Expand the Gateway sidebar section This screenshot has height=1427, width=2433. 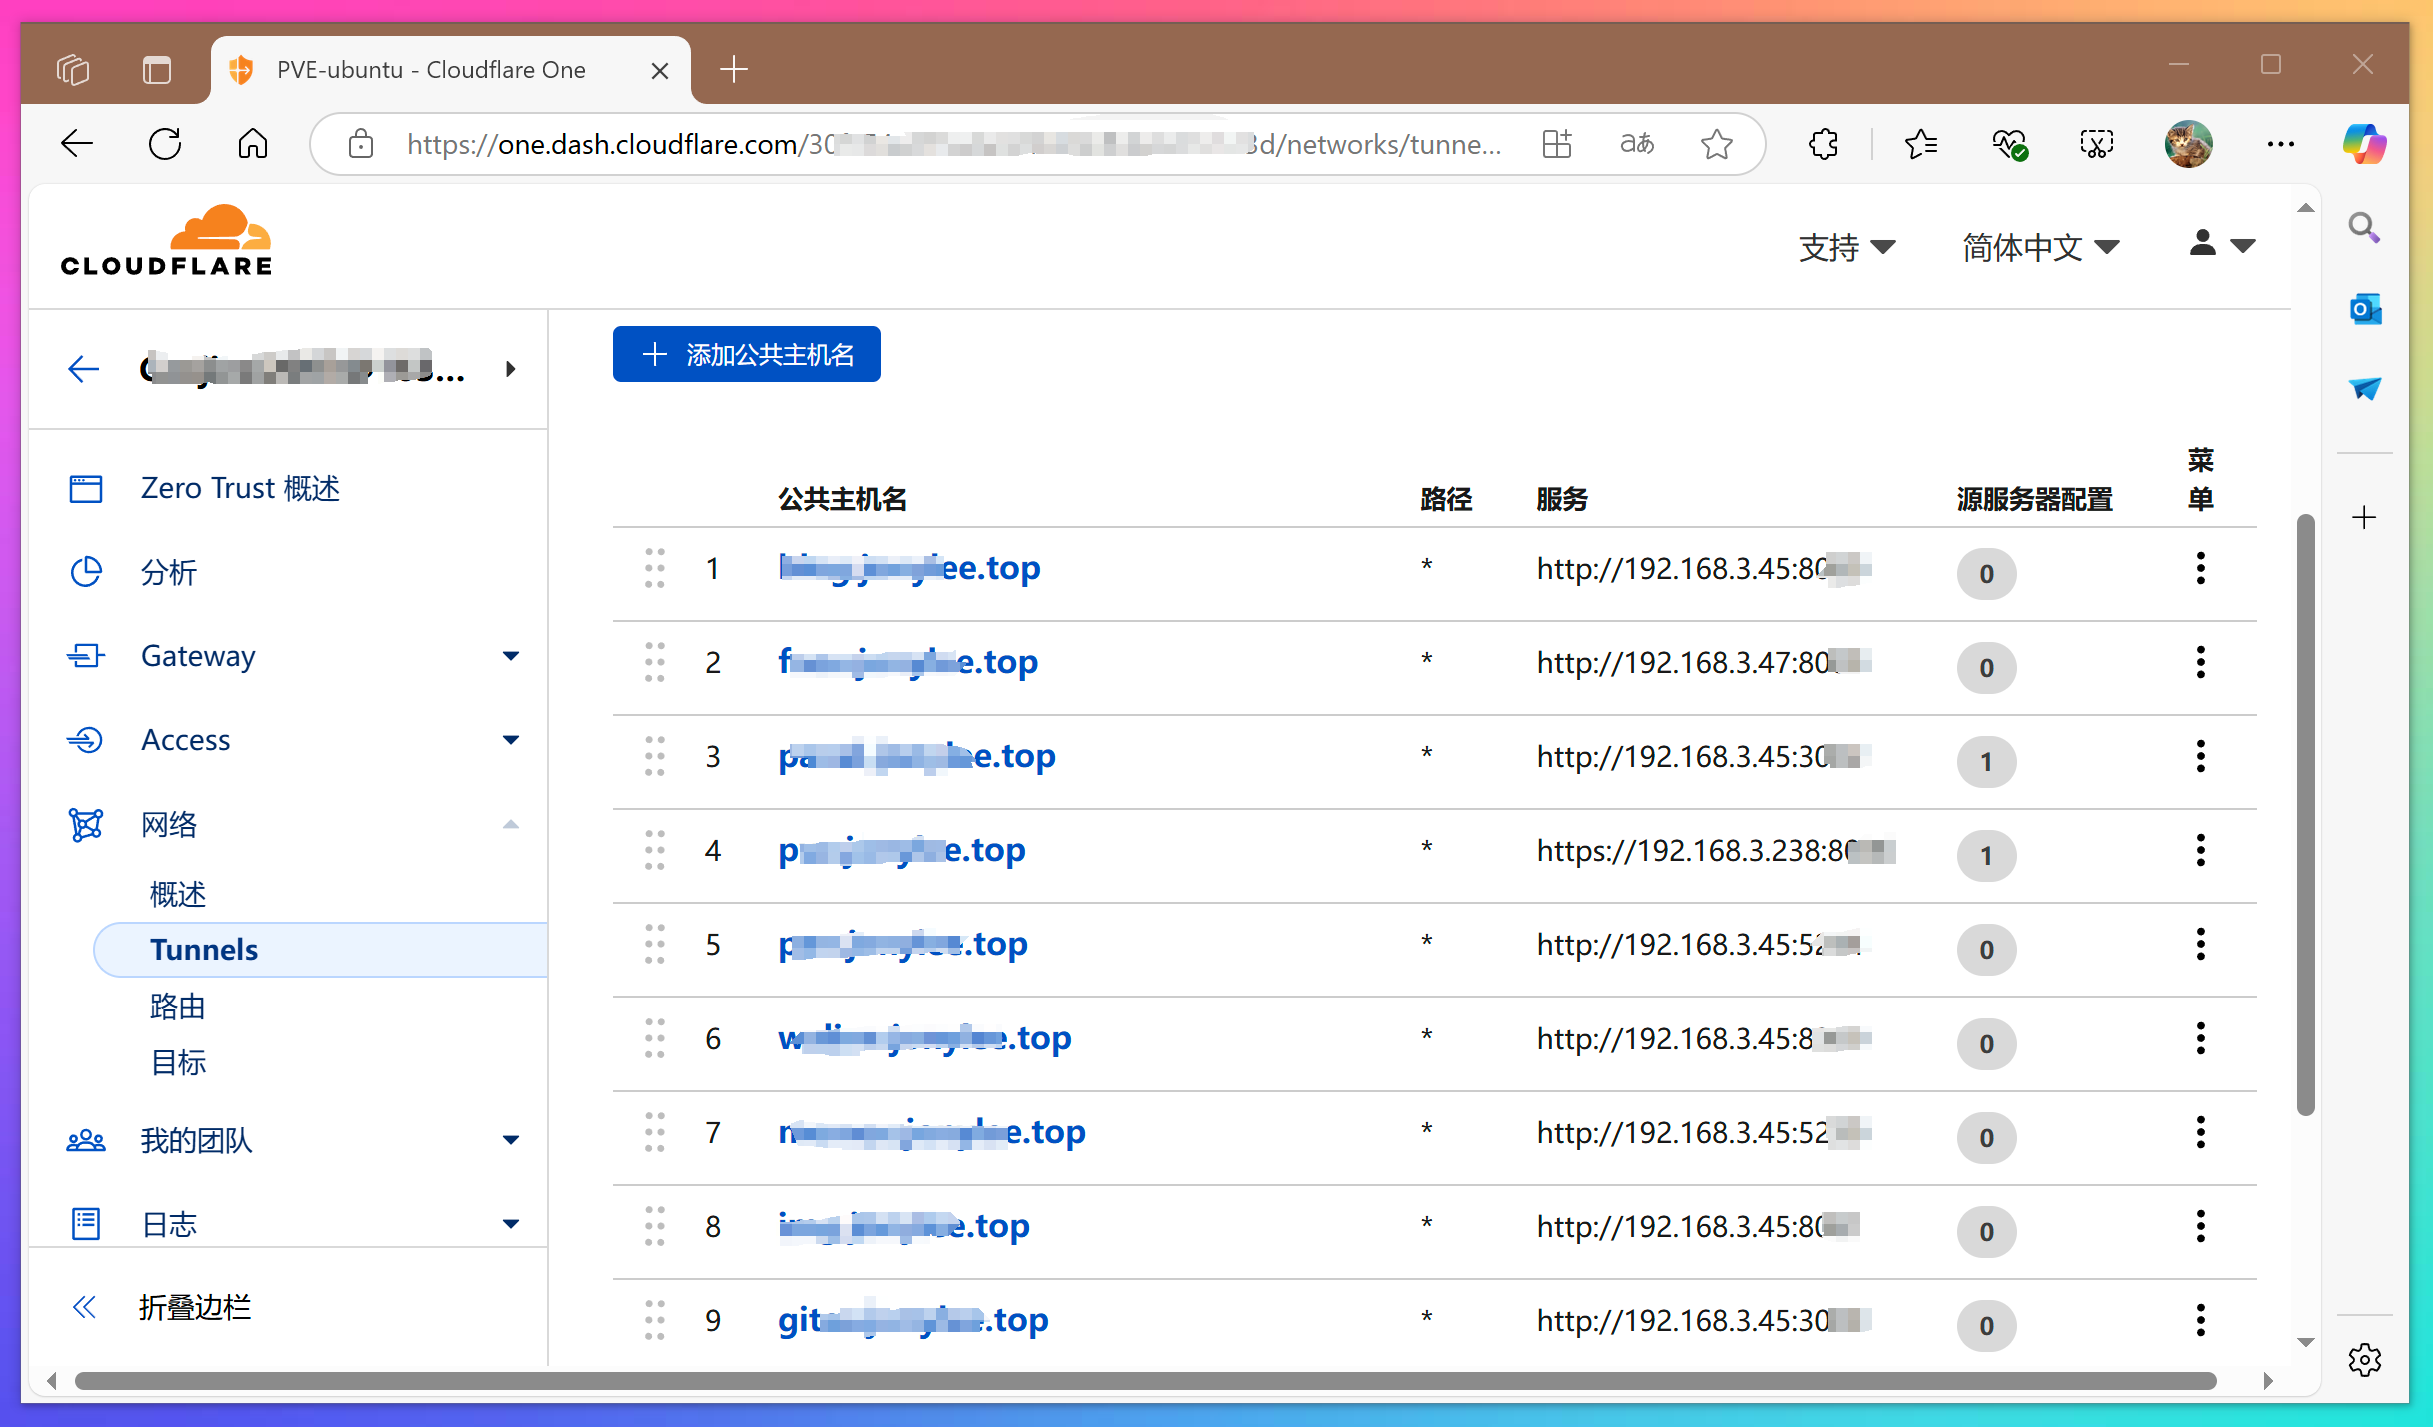point(511,656)
